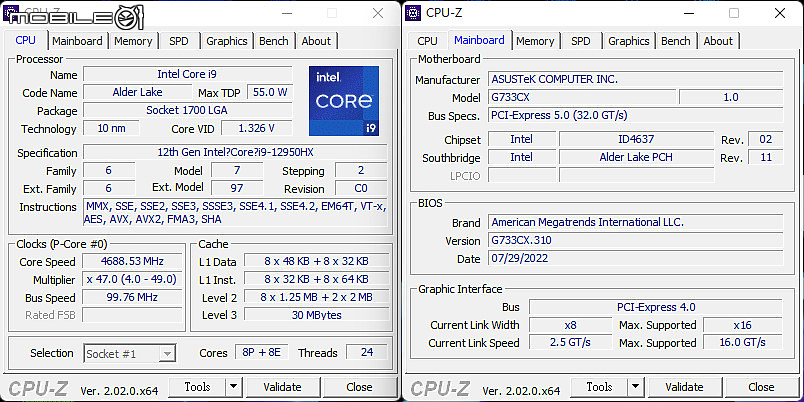Click Validate button in left window
The height and width of the screenshot is (402, 804).
click(x=283, y=387)
